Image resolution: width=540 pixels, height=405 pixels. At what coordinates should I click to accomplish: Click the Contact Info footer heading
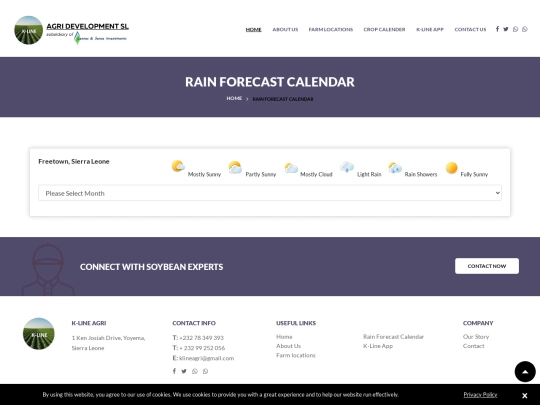click(x=194, y=323)
